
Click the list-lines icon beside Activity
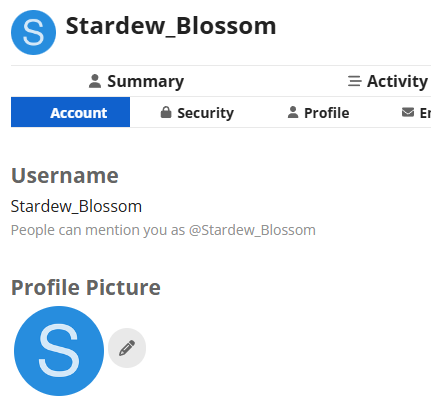click(355, 81)
